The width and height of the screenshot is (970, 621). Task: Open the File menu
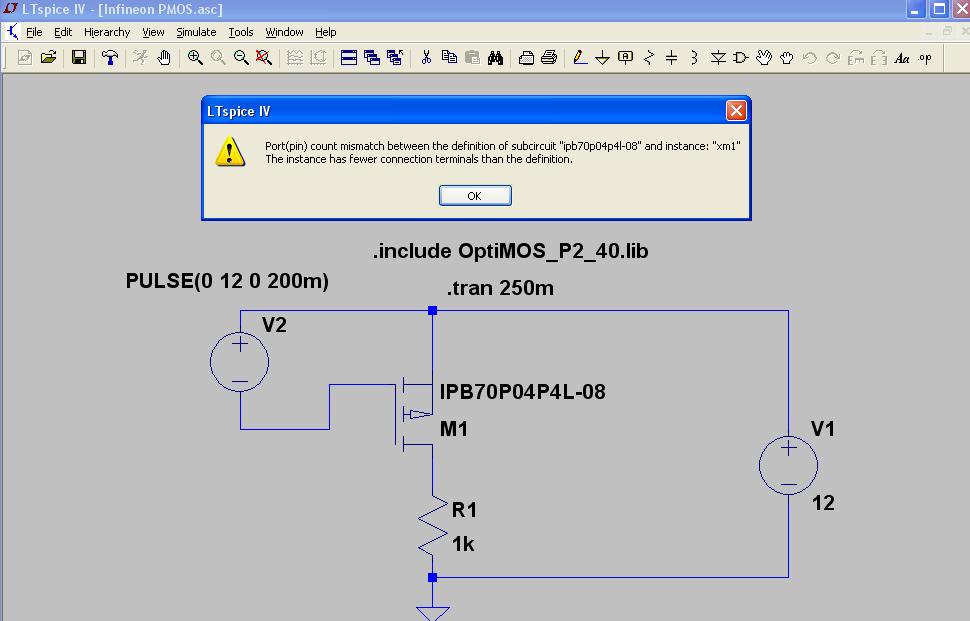[34, 32]
